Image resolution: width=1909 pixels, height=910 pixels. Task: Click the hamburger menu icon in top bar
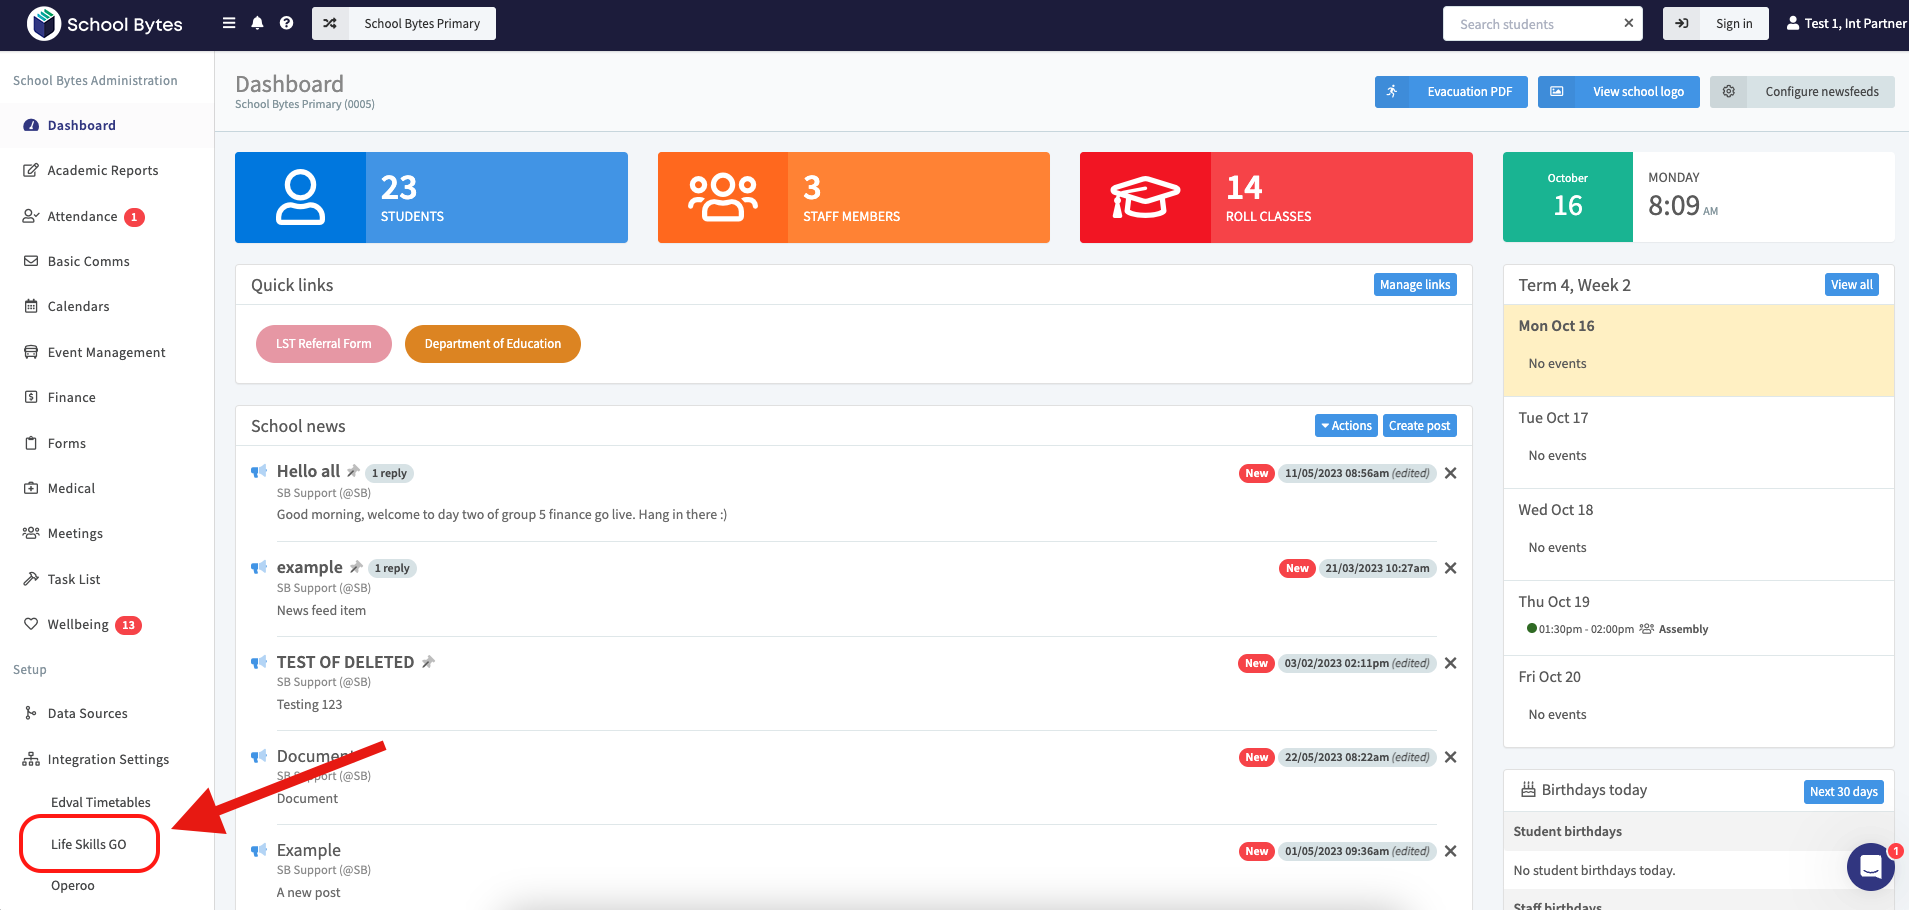tap(229, 23)
